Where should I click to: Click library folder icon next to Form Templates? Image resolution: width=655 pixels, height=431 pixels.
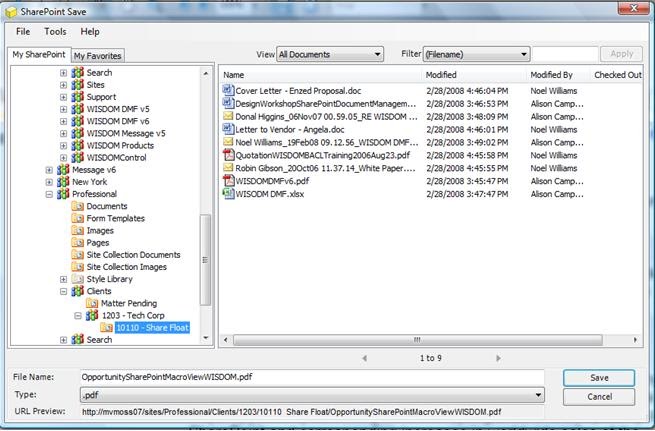[x=78, y=218]
